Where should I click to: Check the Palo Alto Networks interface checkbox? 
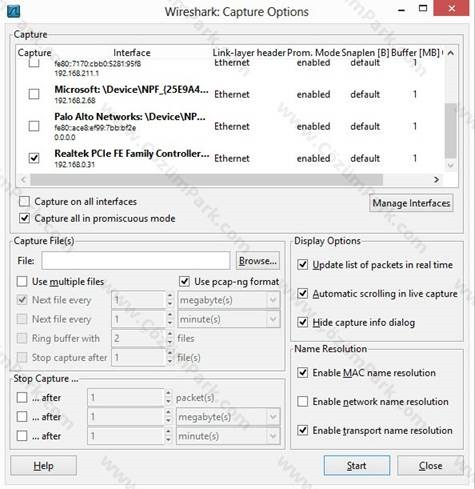pyautogui.click(x=34, y=126)
